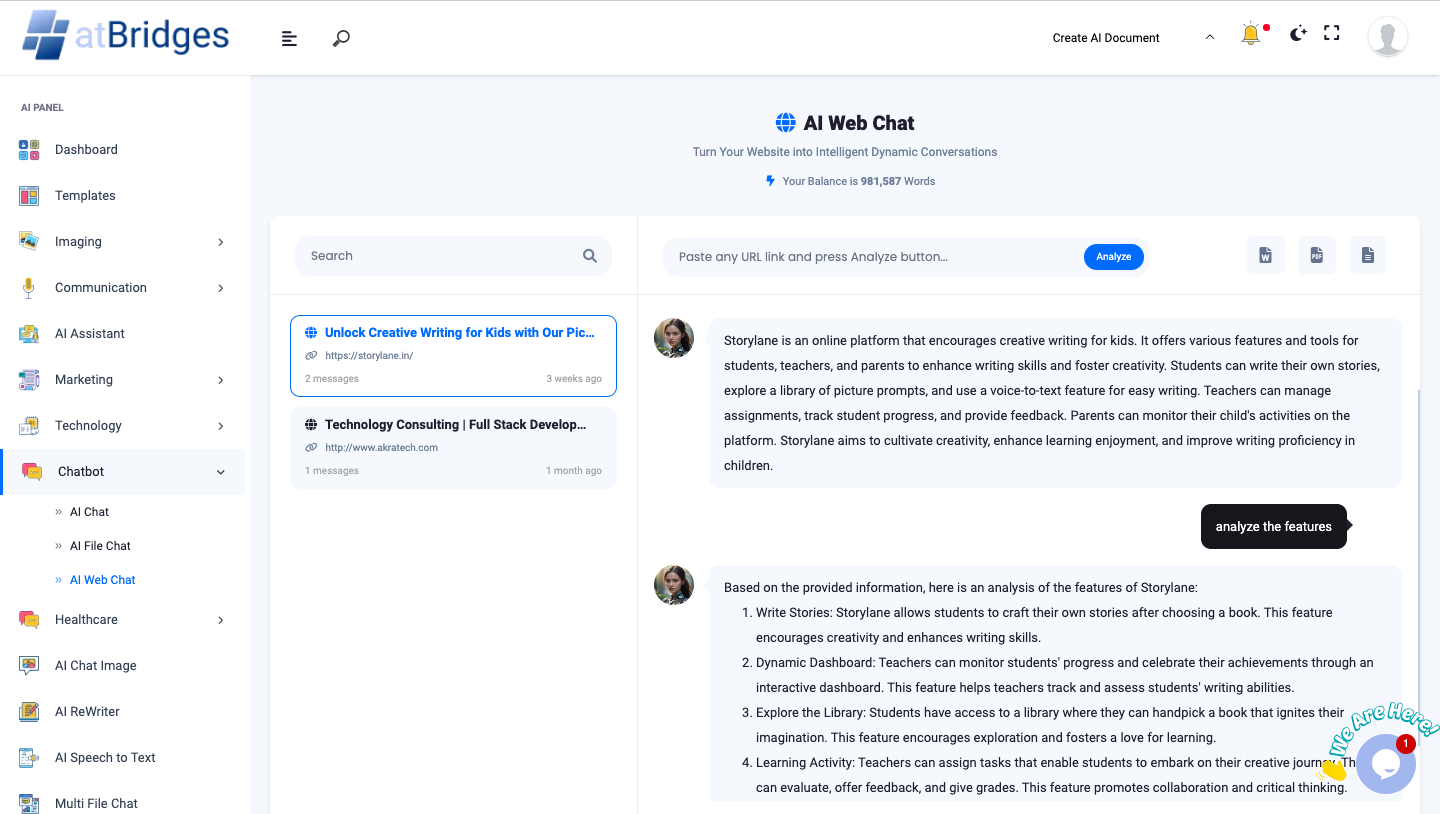Toggle the sidebar menu hamburger icon
The height and width of the screenshot is (814, 1440).
point(289,38)
